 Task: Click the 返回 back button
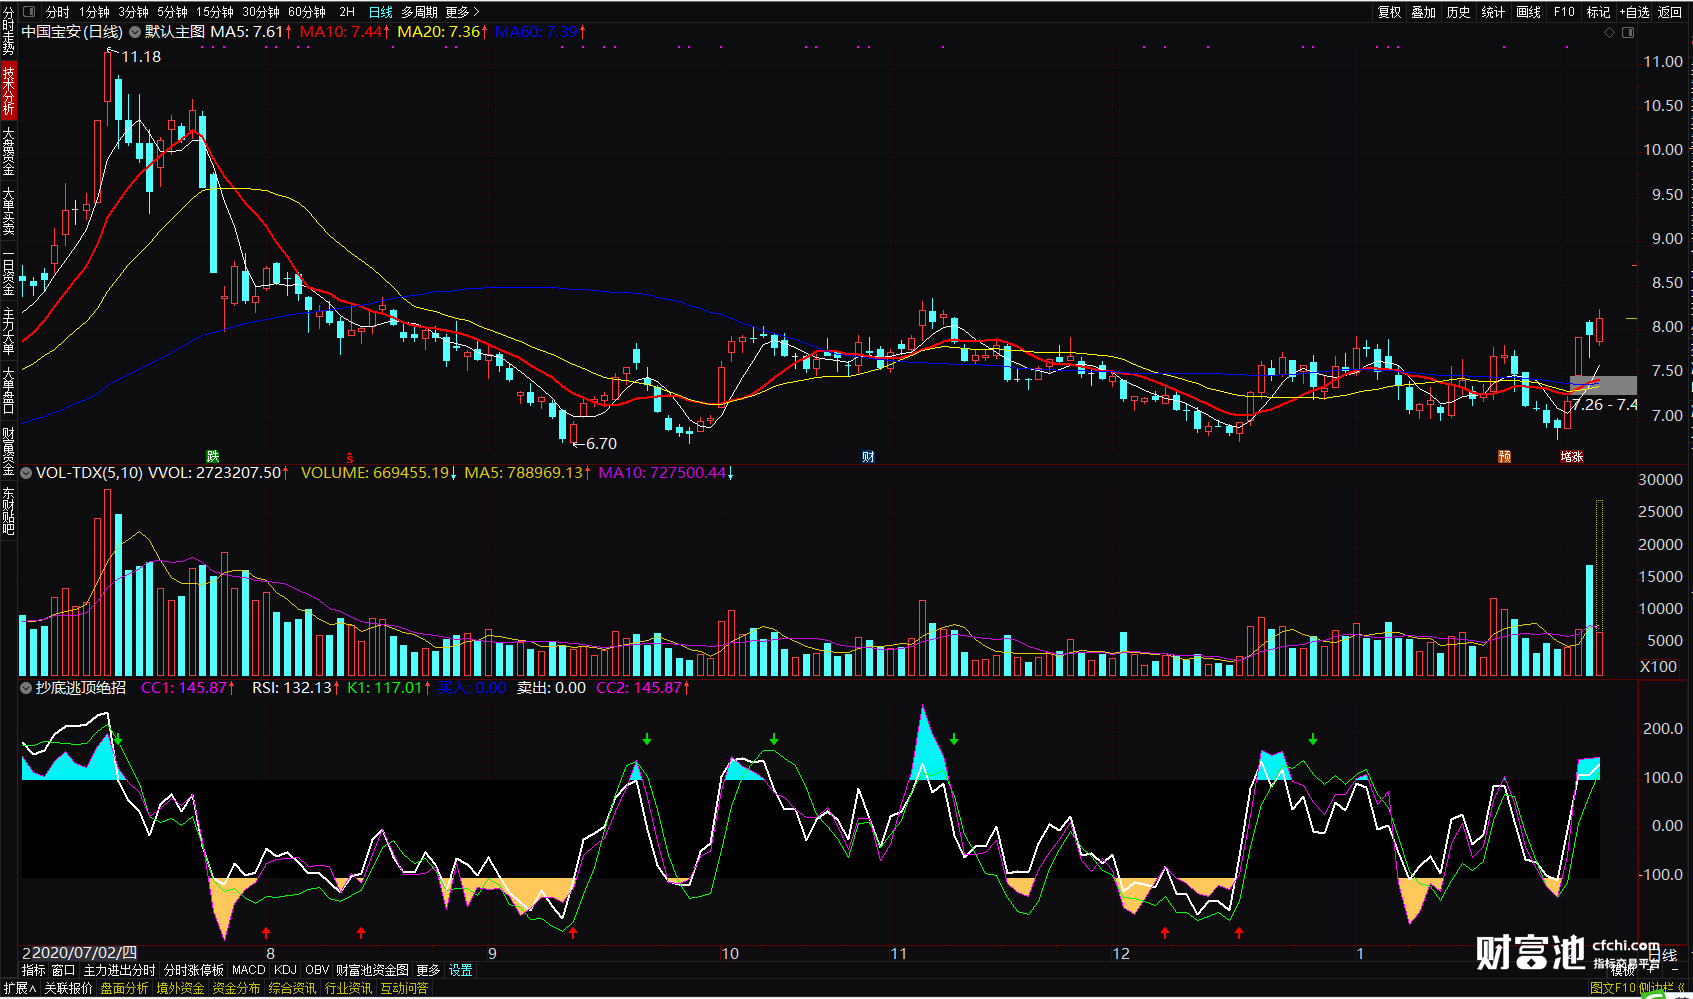1670,12
